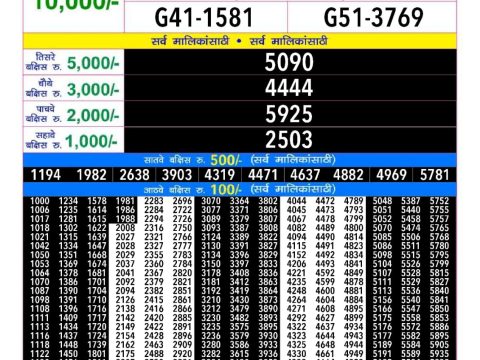This screenshot has height=360, width=480.
Task: Click number 3615 in the 100 prize table
Action: pyautogui.click(x=240, y=354)
